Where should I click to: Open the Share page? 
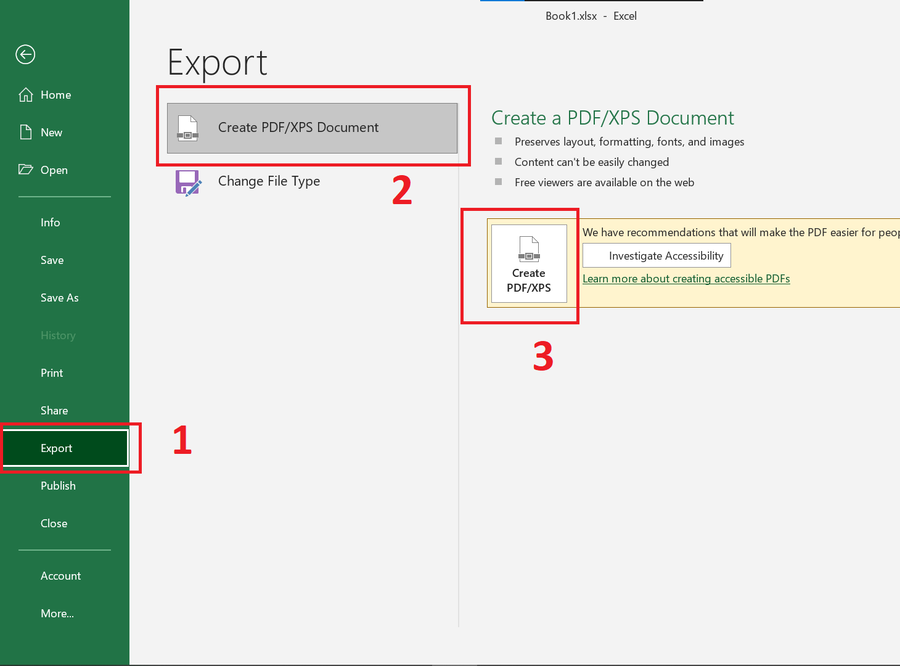54,411
